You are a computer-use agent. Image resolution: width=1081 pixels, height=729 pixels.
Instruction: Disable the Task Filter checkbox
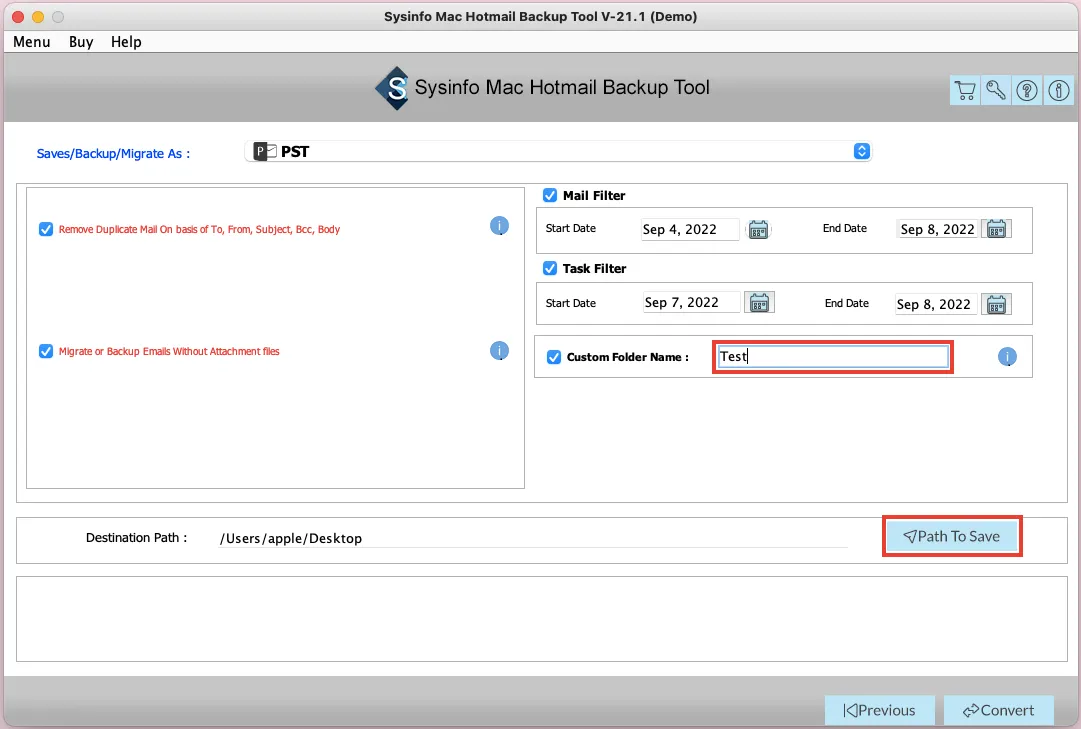click(549, 268)
